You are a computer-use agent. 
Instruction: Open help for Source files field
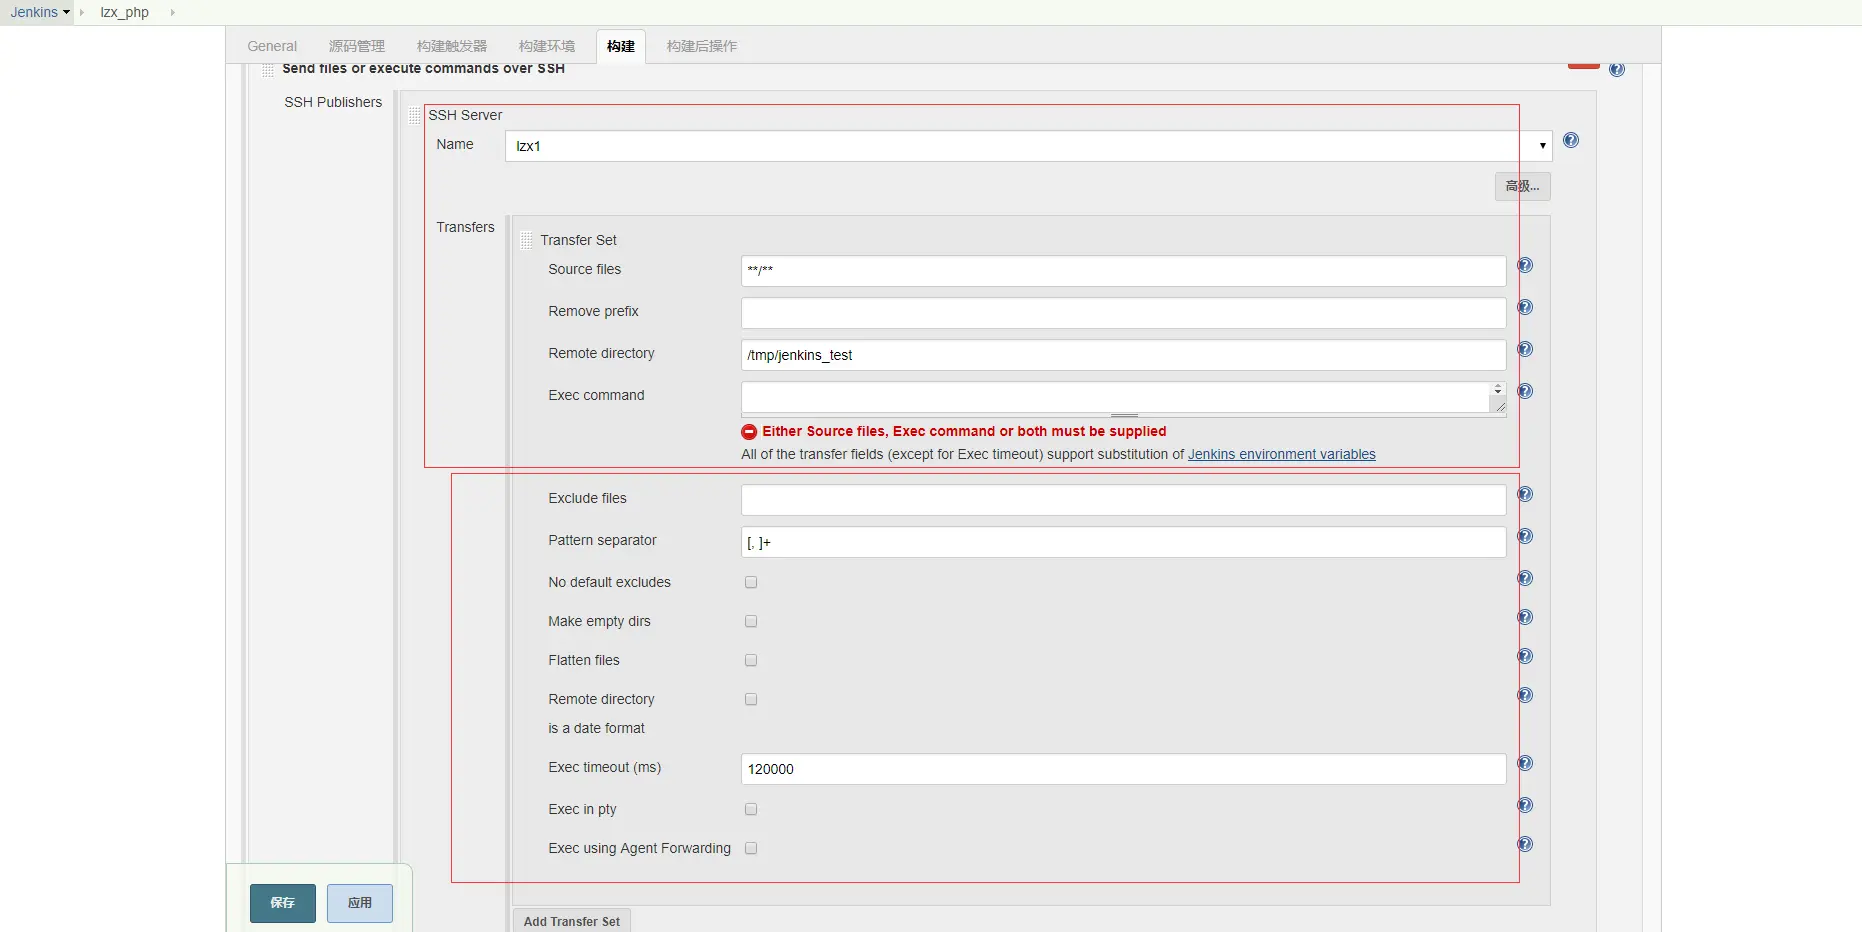tap(1525, 265)
